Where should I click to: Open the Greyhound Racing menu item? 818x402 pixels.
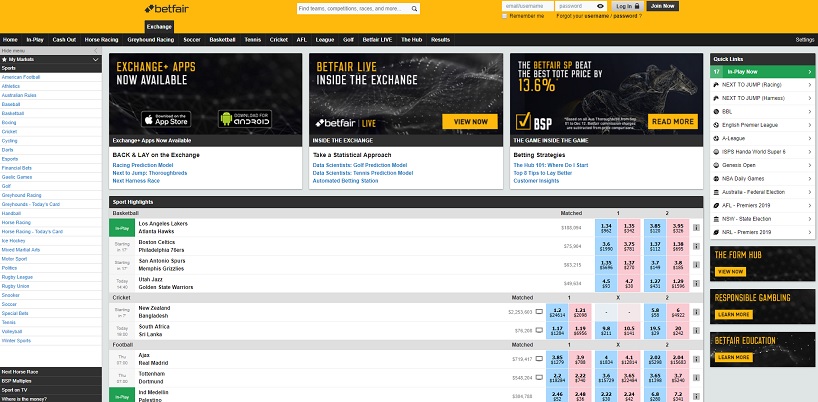coord(151,40)
